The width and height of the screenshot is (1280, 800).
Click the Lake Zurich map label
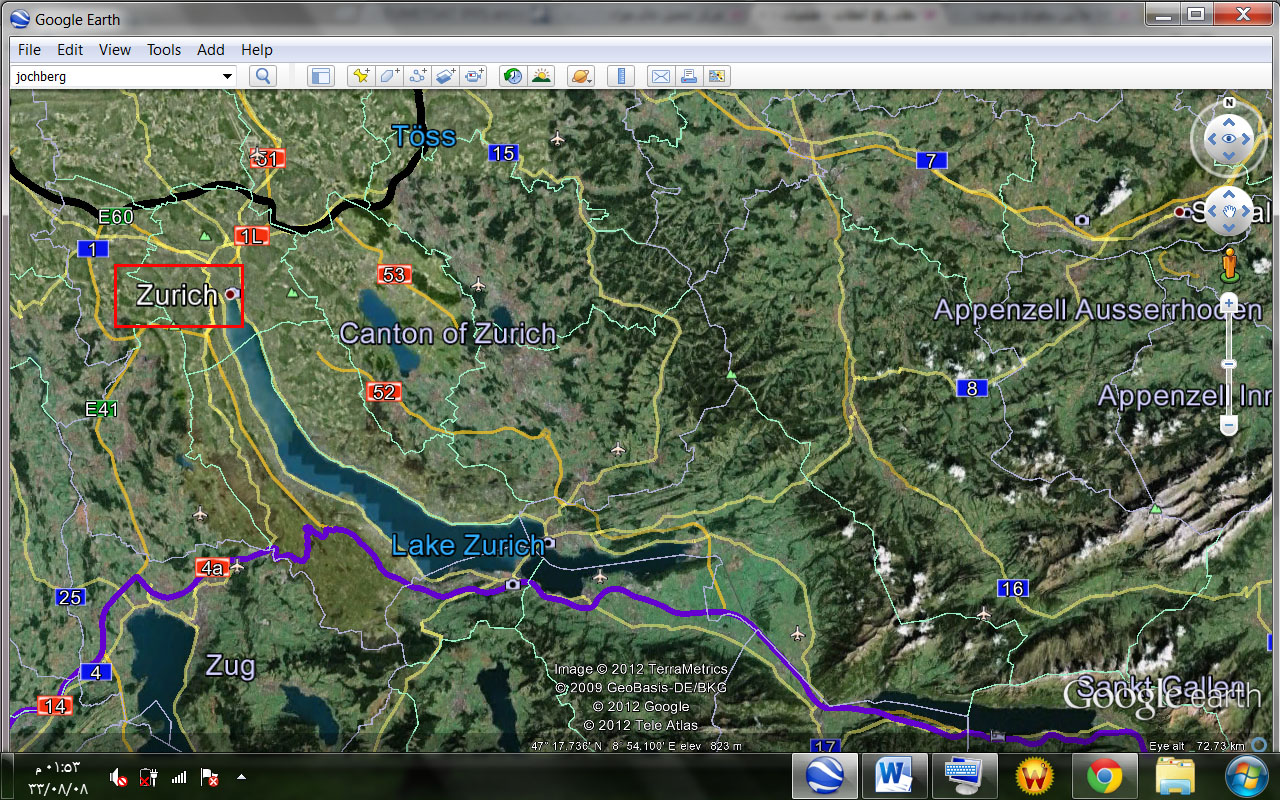tap(467, 545)
